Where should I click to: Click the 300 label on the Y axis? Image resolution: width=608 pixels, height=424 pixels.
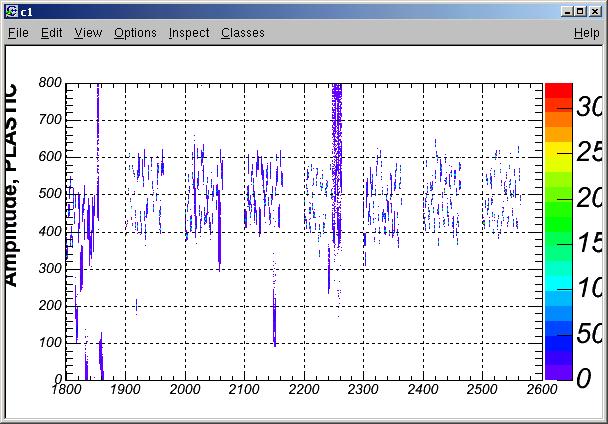tap(50, 268)
